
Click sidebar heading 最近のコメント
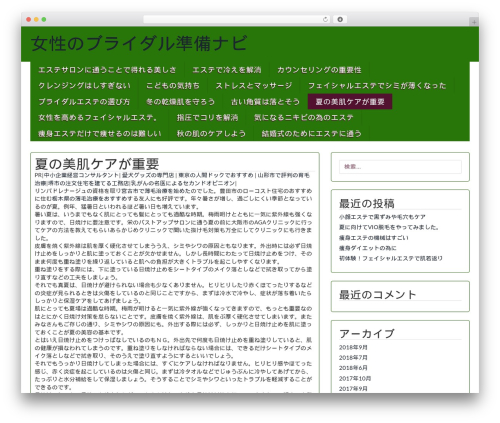point(378,295)
